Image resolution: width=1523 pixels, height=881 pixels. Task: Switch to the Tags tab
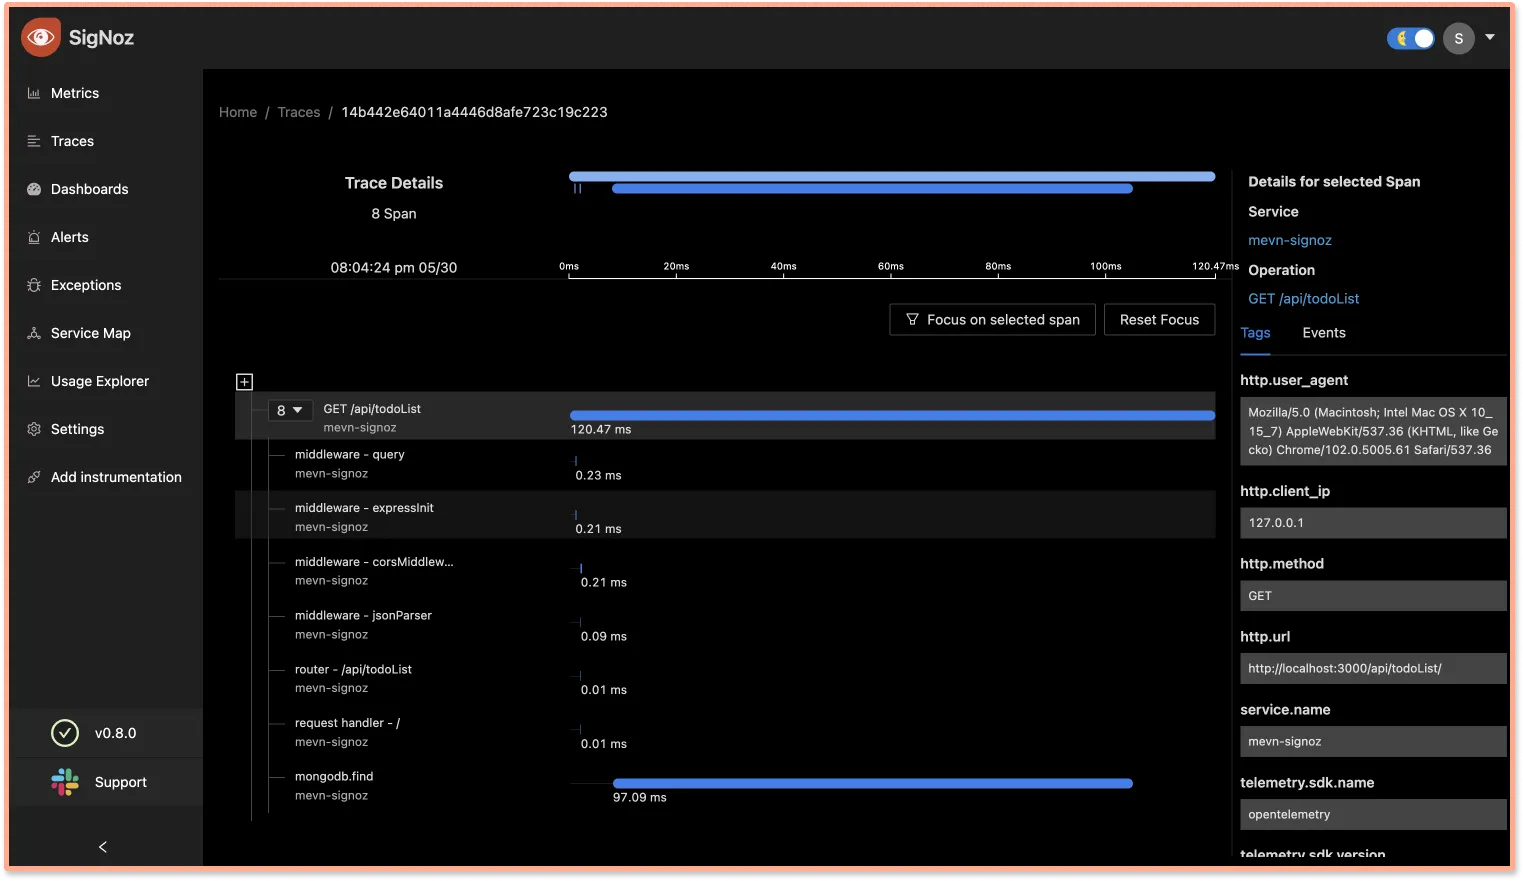click(x=1255, y=333)
